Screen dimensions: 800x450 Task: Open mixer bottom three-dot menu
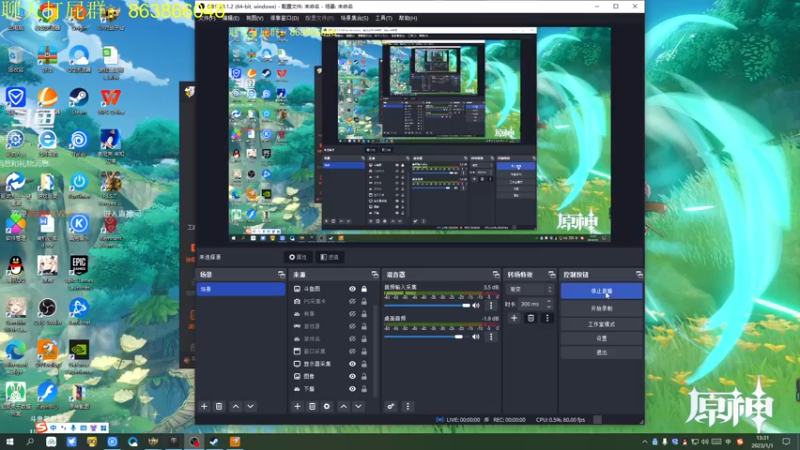tap(407, 406)
